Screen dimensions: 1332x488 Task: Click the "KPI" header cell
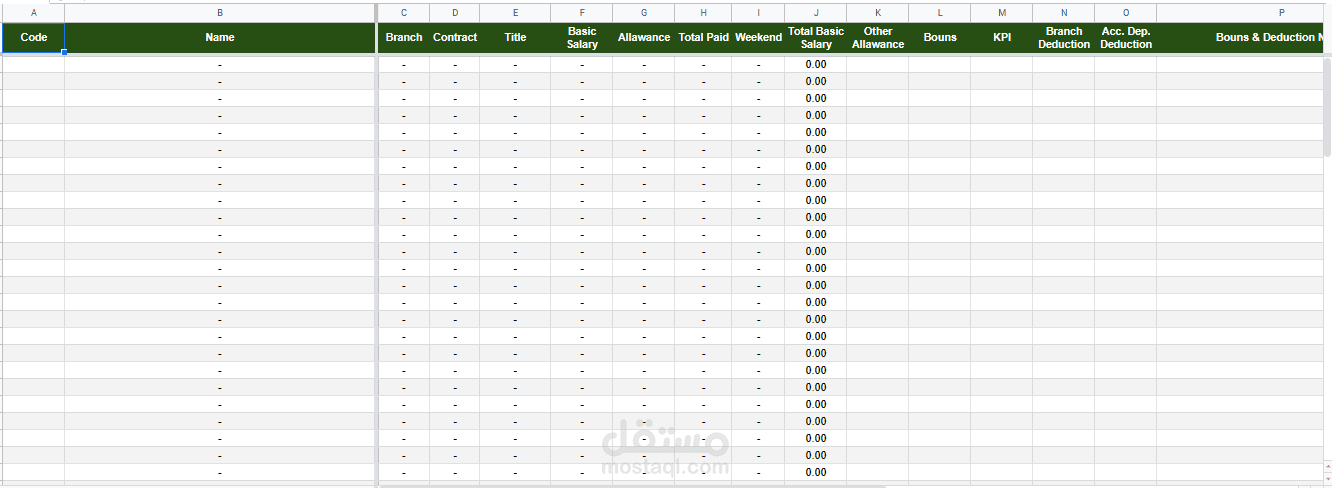(x=1002, y=38)
